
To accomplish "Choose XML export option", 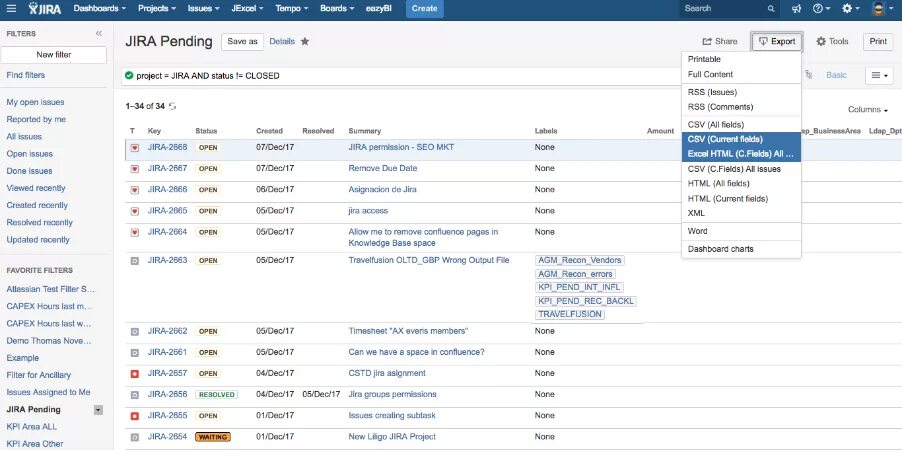I will point(741,213).
